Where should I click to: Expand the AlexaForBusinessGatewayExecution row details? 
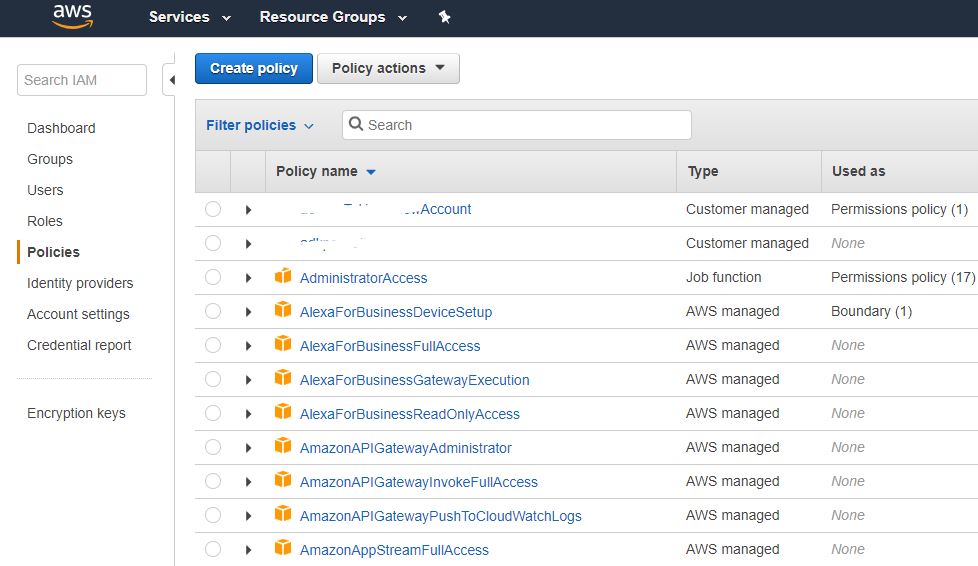click(x=248, y=380)
